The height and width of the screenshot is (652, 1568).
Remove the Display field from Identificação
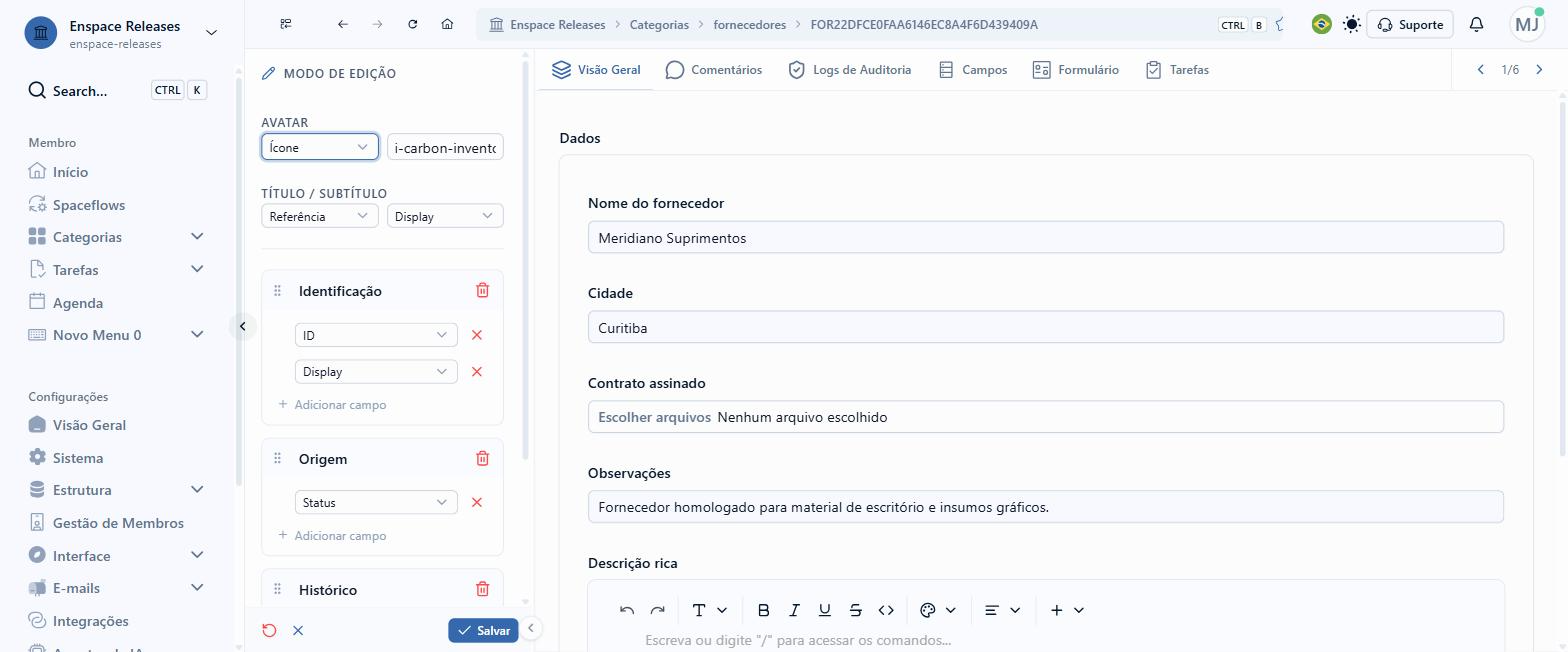tap(477, 371)
